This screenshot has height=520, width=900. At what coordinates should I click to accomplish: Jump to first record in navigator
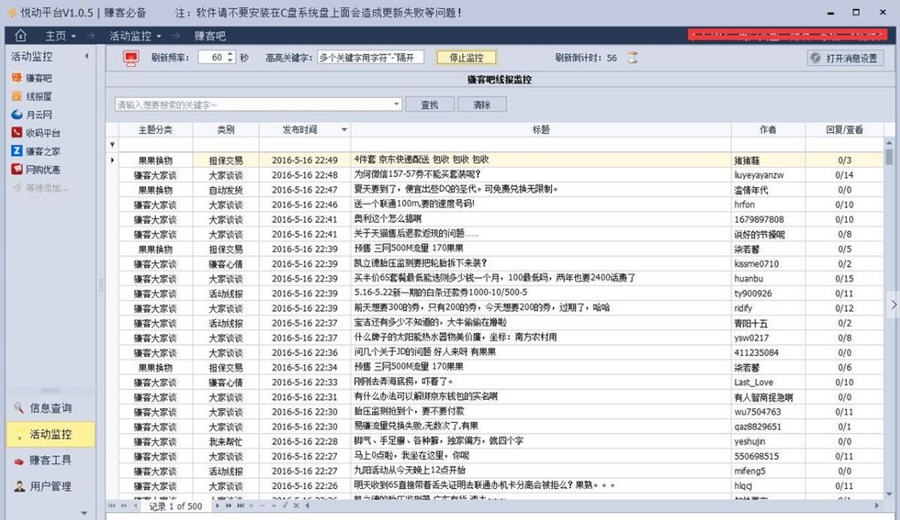point(112,506)
